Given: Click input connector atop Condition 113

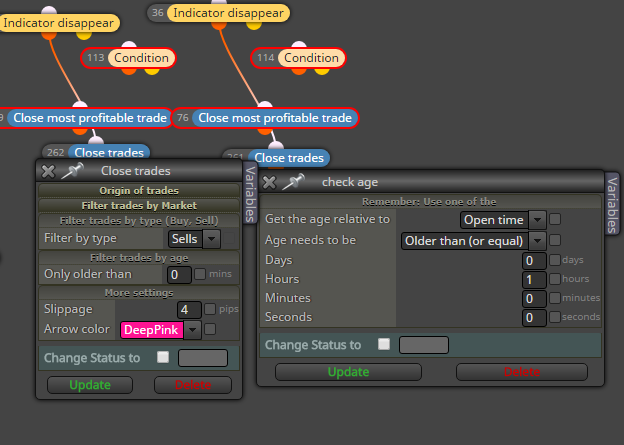Looking at the screenshot, I should click(x=129, y=45).
